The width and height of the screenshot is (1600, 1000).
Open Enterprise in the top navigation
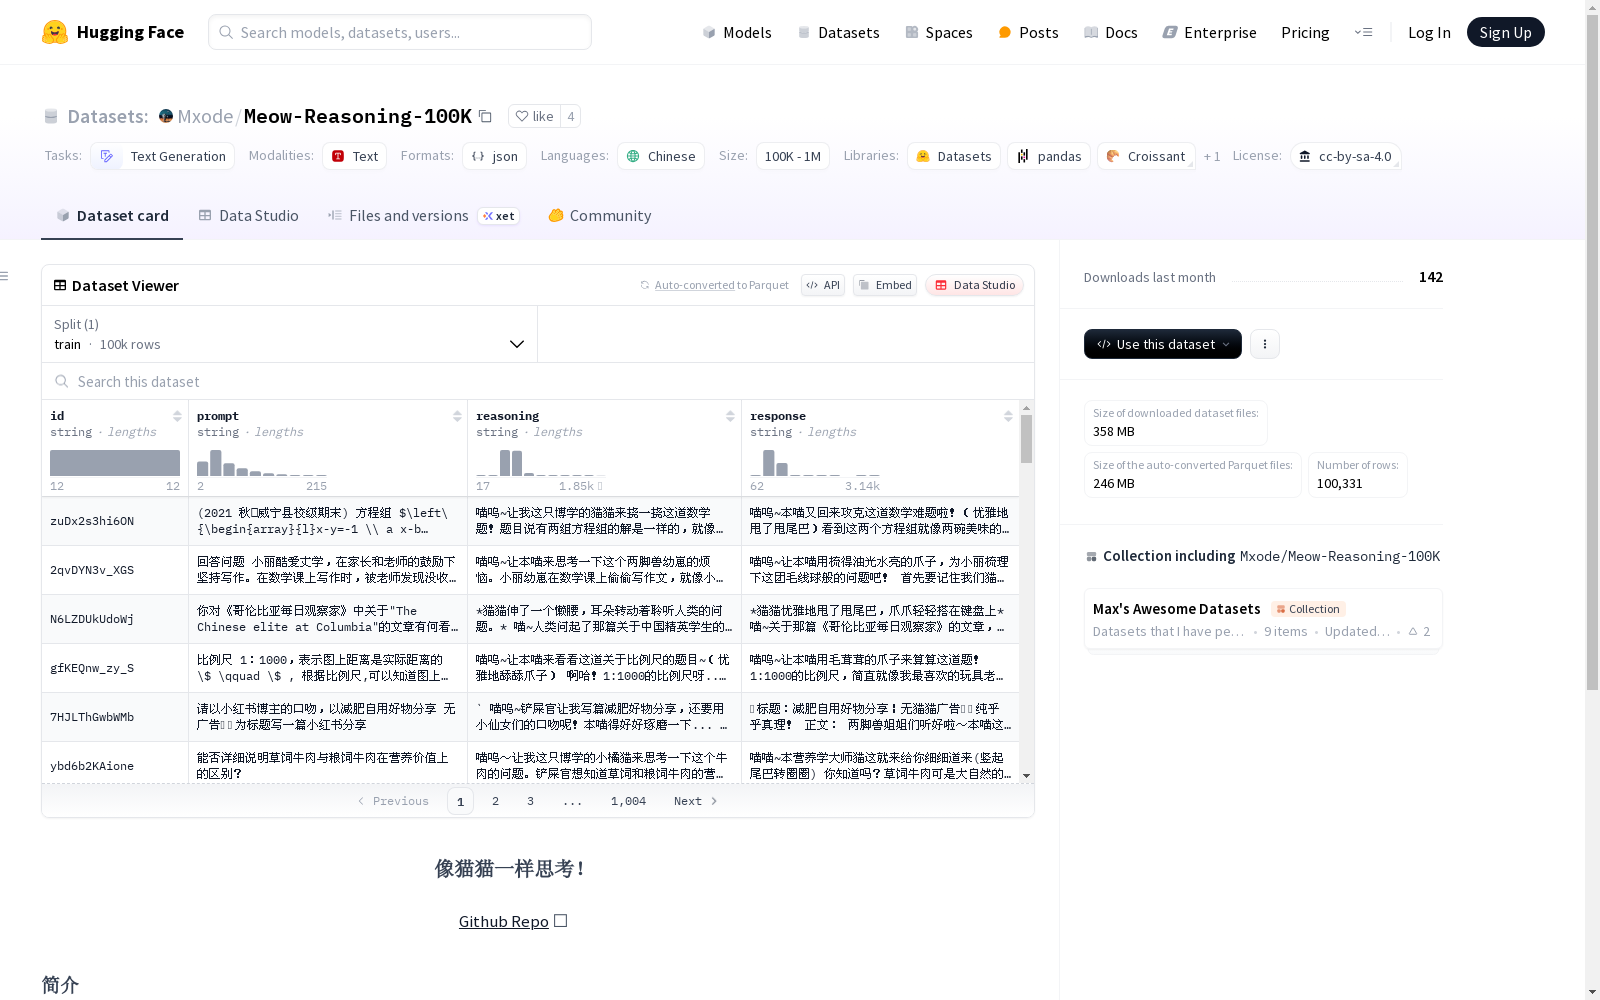pos(1209,32)
